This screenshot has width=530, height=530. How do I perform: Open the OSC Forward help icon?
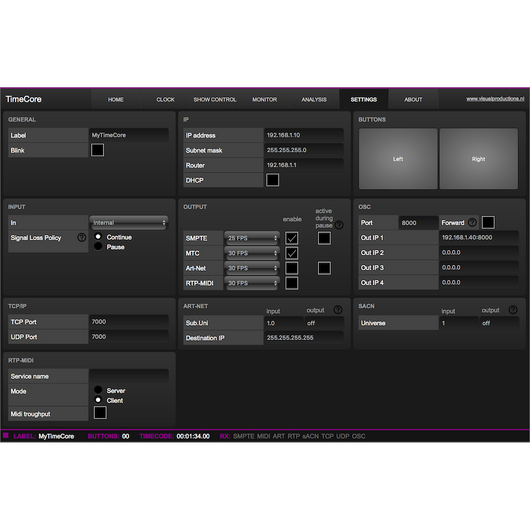click(x=472, y=222)
